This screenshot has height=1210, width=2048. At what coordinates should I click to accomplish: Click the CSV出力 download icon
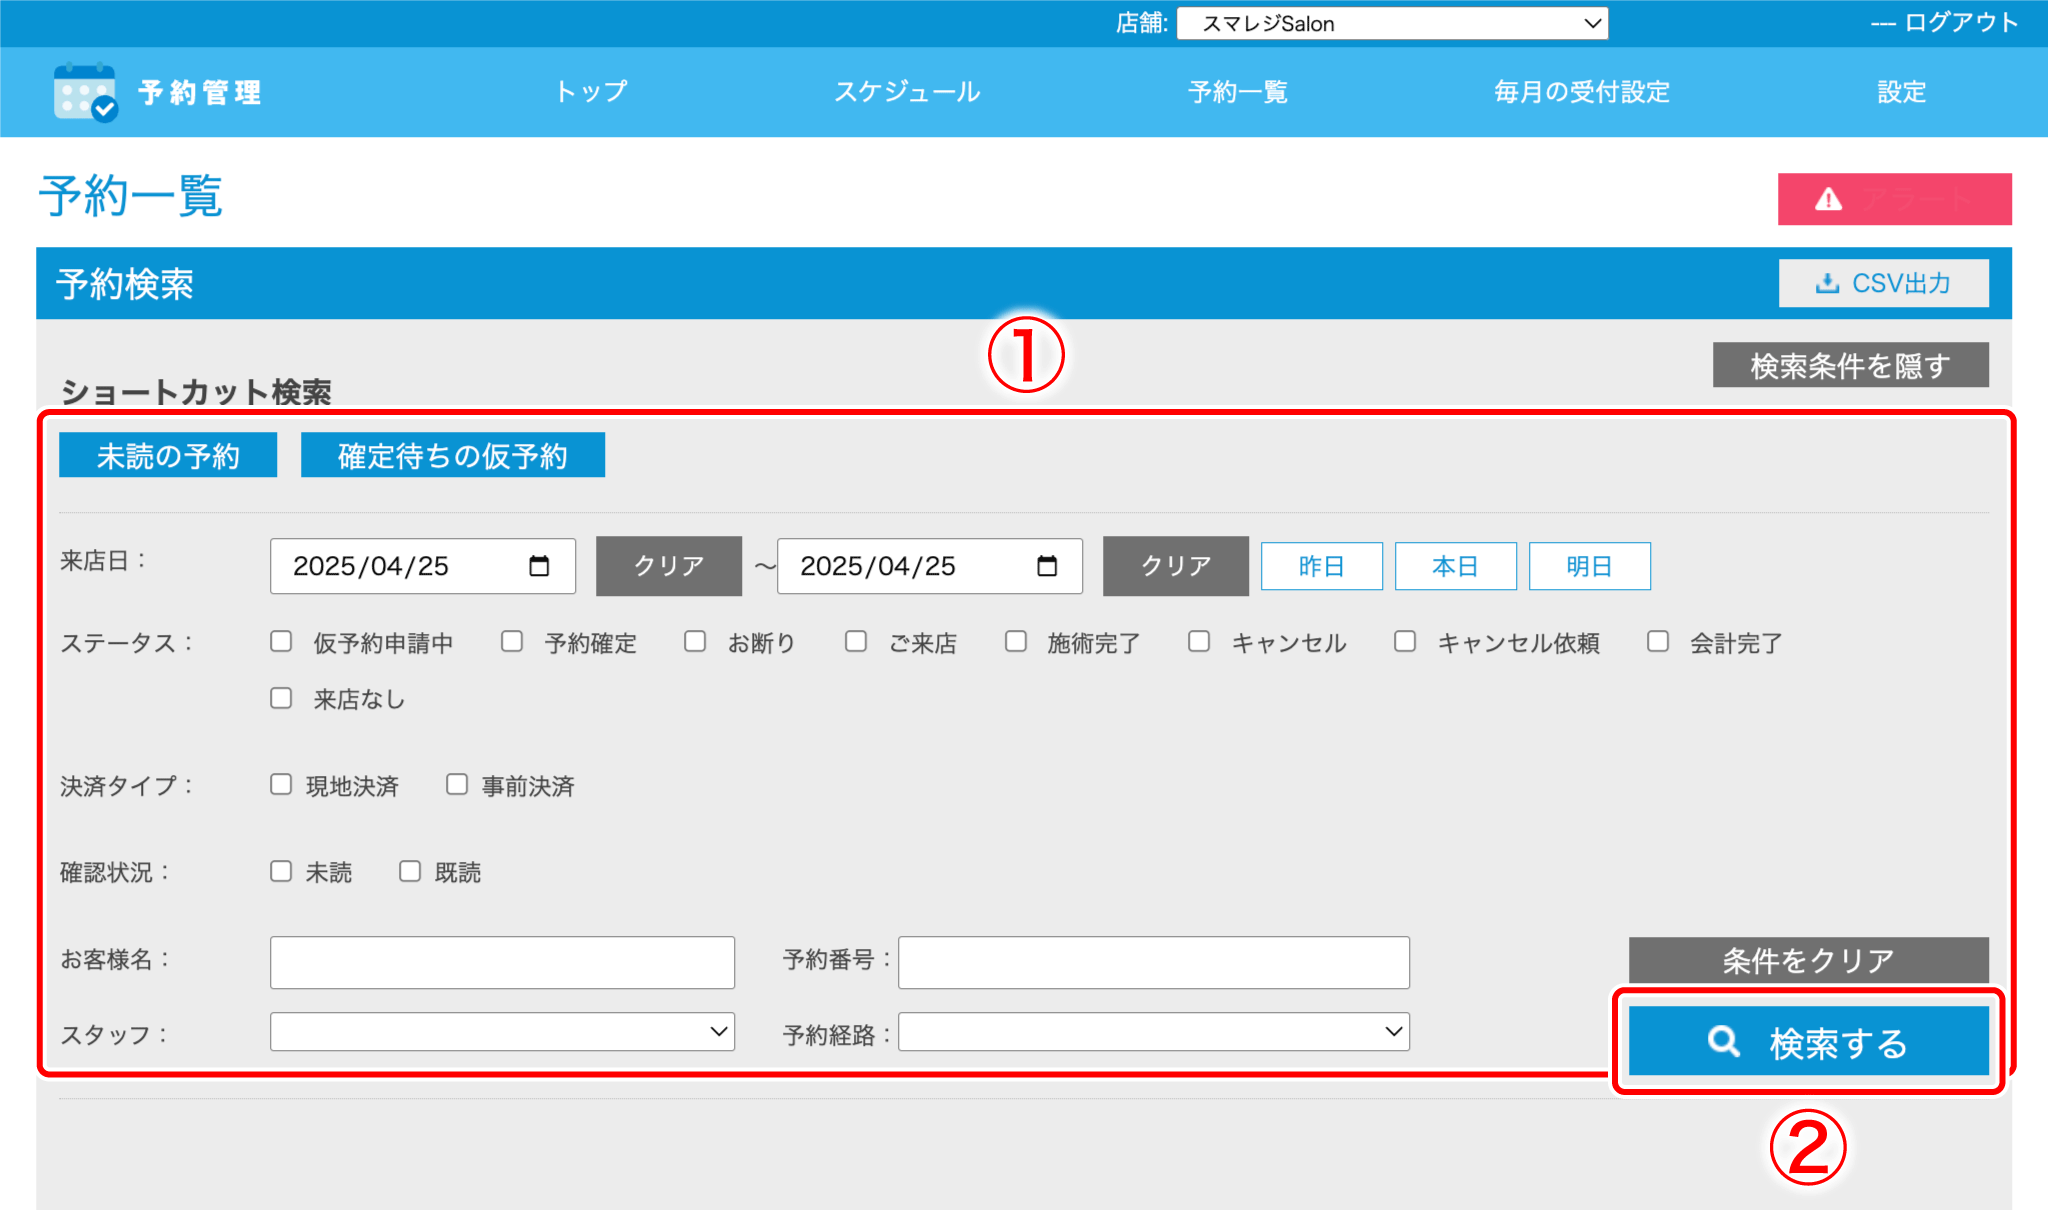tap(1827, 283)
